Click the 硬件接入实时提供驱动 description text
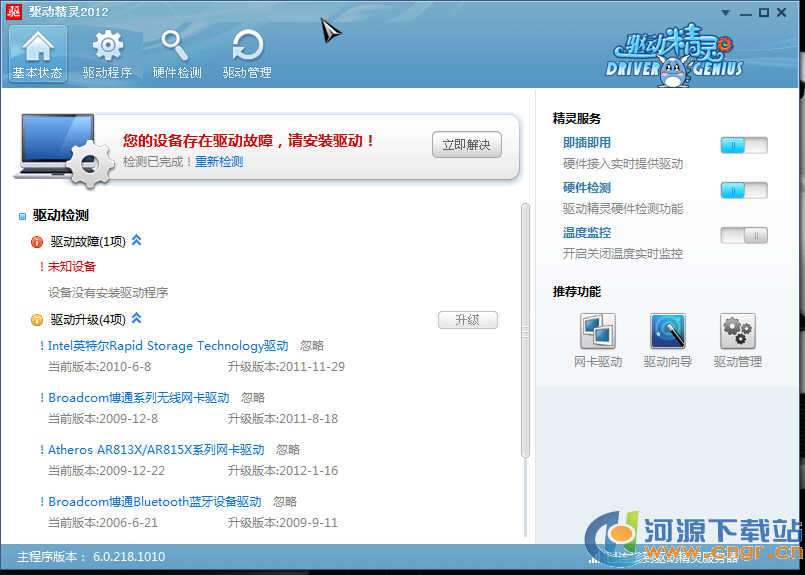Screen dimensions: 805x575 [x=623, y=164]
